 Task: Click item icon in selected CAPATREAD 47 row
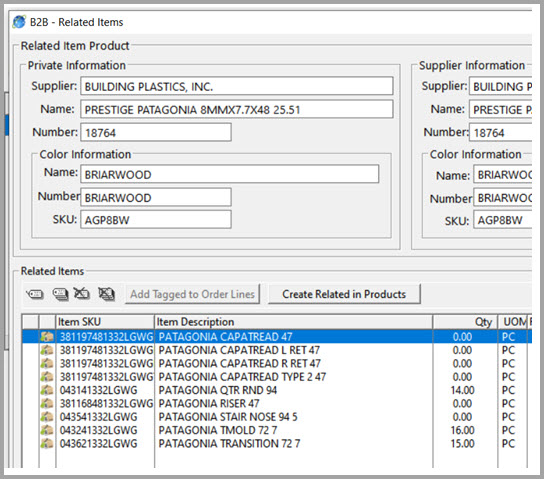[47, 336]
